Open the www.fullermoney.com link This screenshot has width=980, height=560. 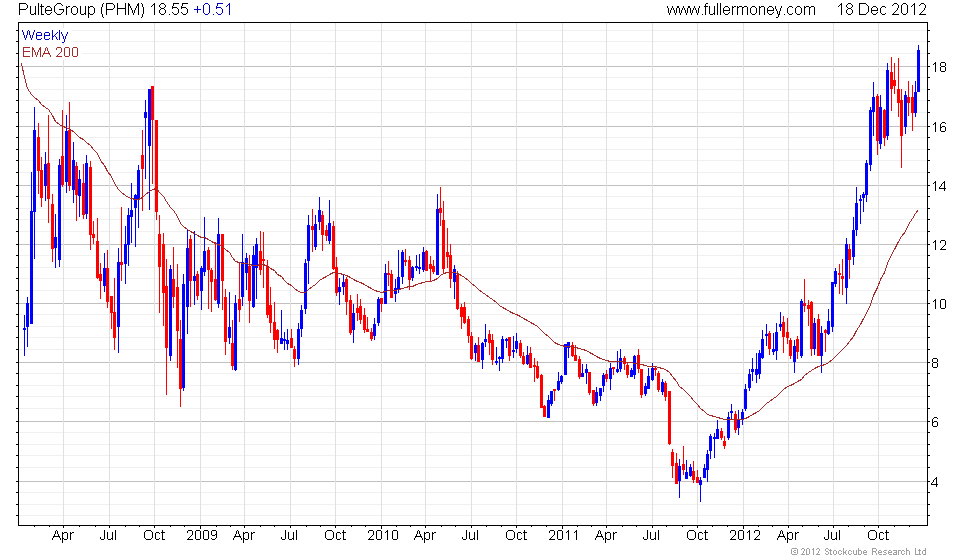tap(741, 9)
